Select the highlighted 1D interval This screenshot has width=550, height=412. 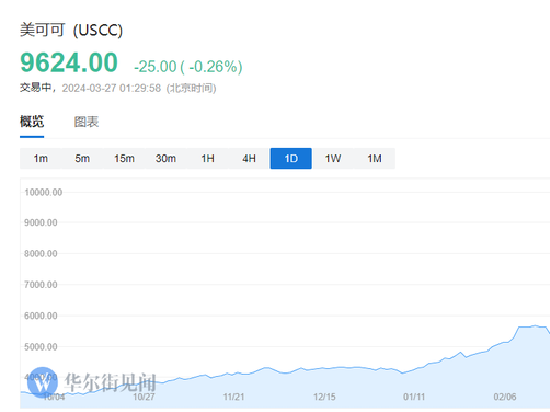click(x=291, y=158)
